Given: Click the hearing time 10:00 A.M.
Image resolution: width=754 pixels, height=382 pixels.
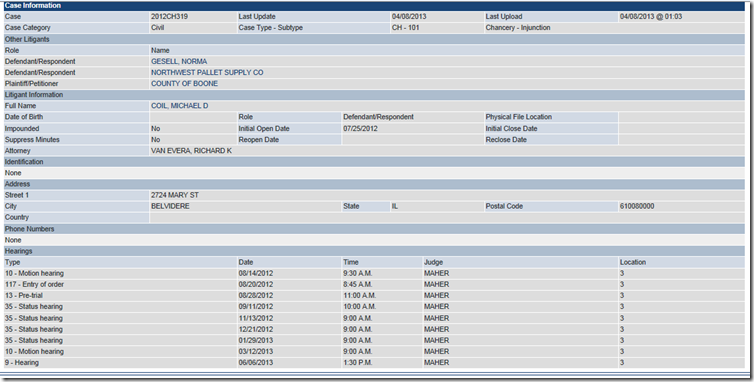Looking at the screenshot, I should [x=360, y=306].
